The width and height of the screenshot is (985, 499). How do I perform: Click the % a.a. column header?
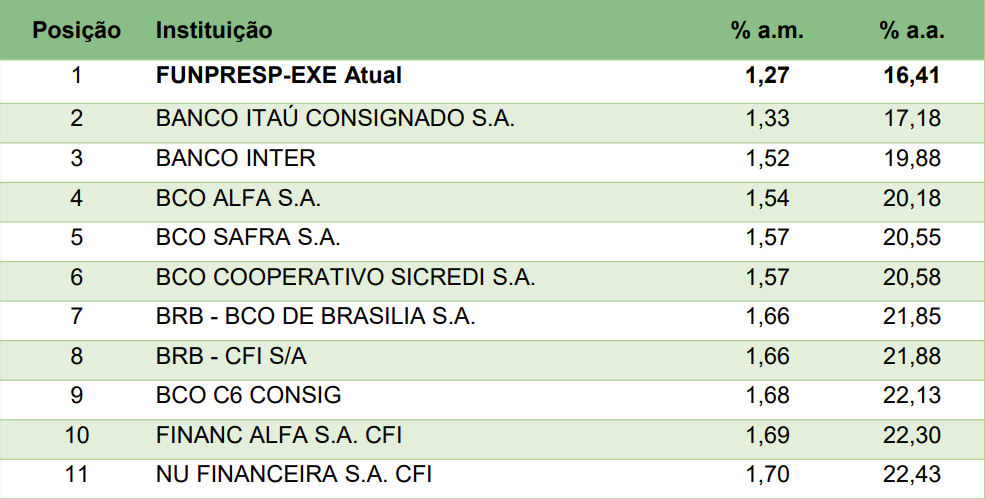coord(912,31)
